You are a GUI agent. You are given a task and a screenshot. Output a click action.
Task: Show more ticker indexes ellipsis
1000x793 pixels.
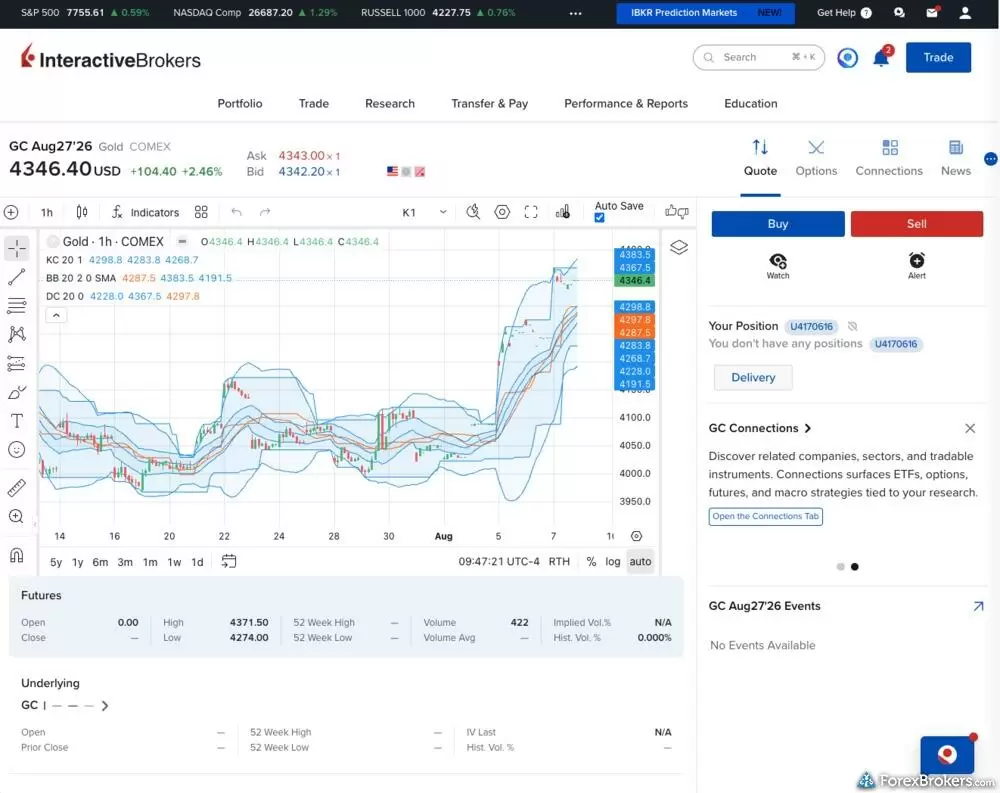pos(575,13)
